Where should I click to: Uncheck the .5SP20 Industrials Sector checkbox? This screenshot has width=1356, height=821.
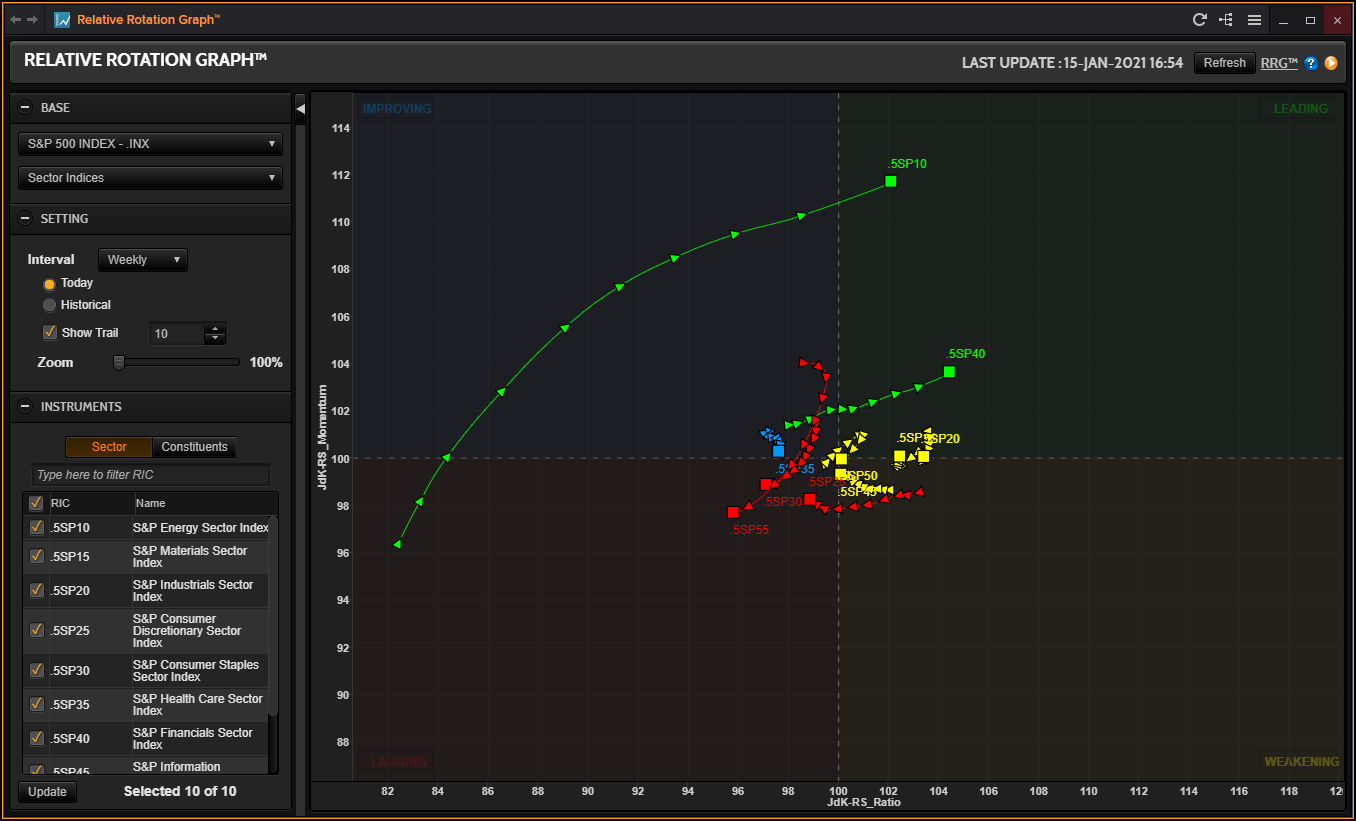(37, 590)
